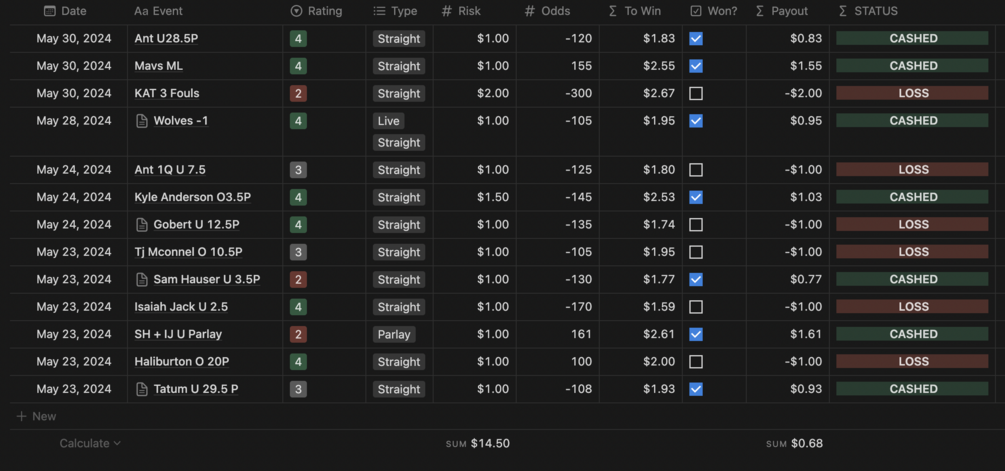This screenshot has width=1005, height=471.
Task: Open the SH + IJ U Parlay entry
Action: 178,334
